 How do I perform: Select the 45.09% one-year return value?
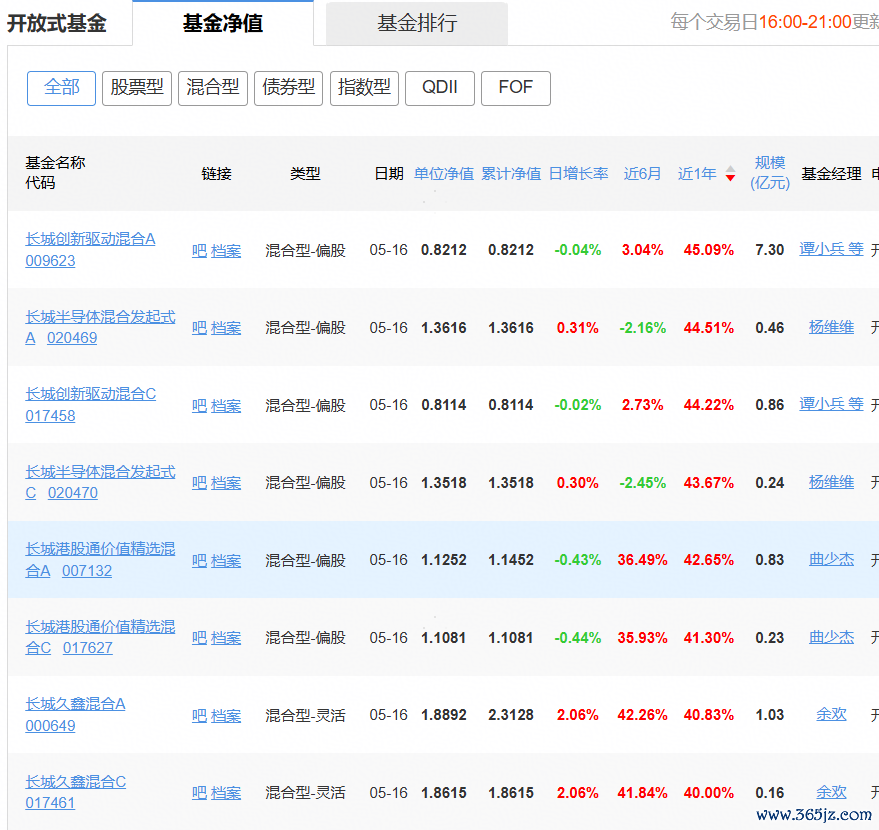pyautogui.click(x=709, y=250)
